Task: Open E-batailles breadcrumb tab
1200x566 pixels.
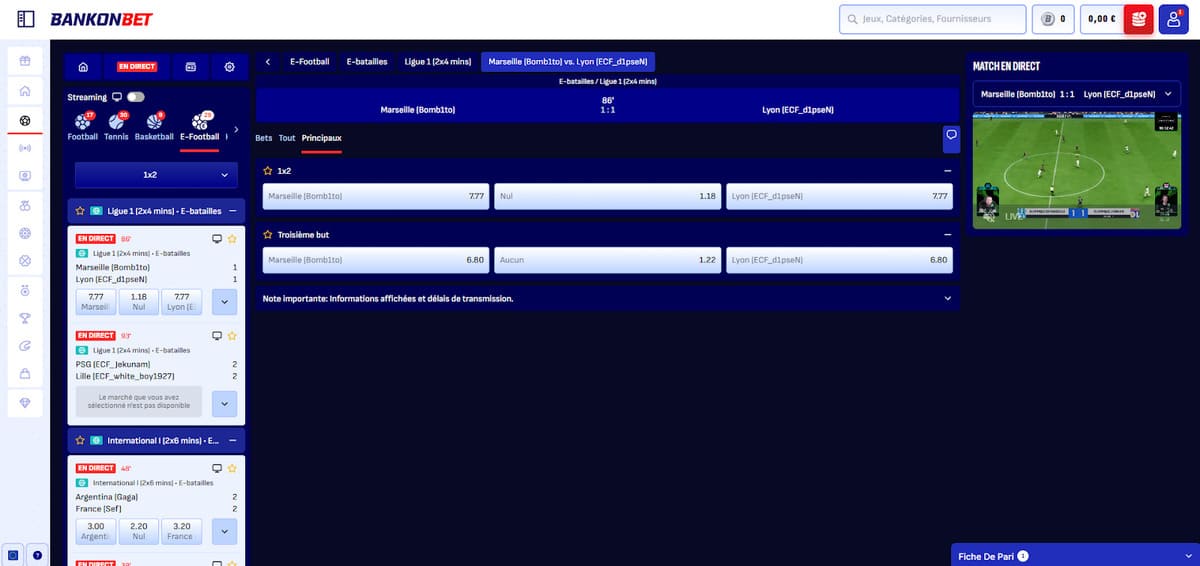Action: click(367, 62)
